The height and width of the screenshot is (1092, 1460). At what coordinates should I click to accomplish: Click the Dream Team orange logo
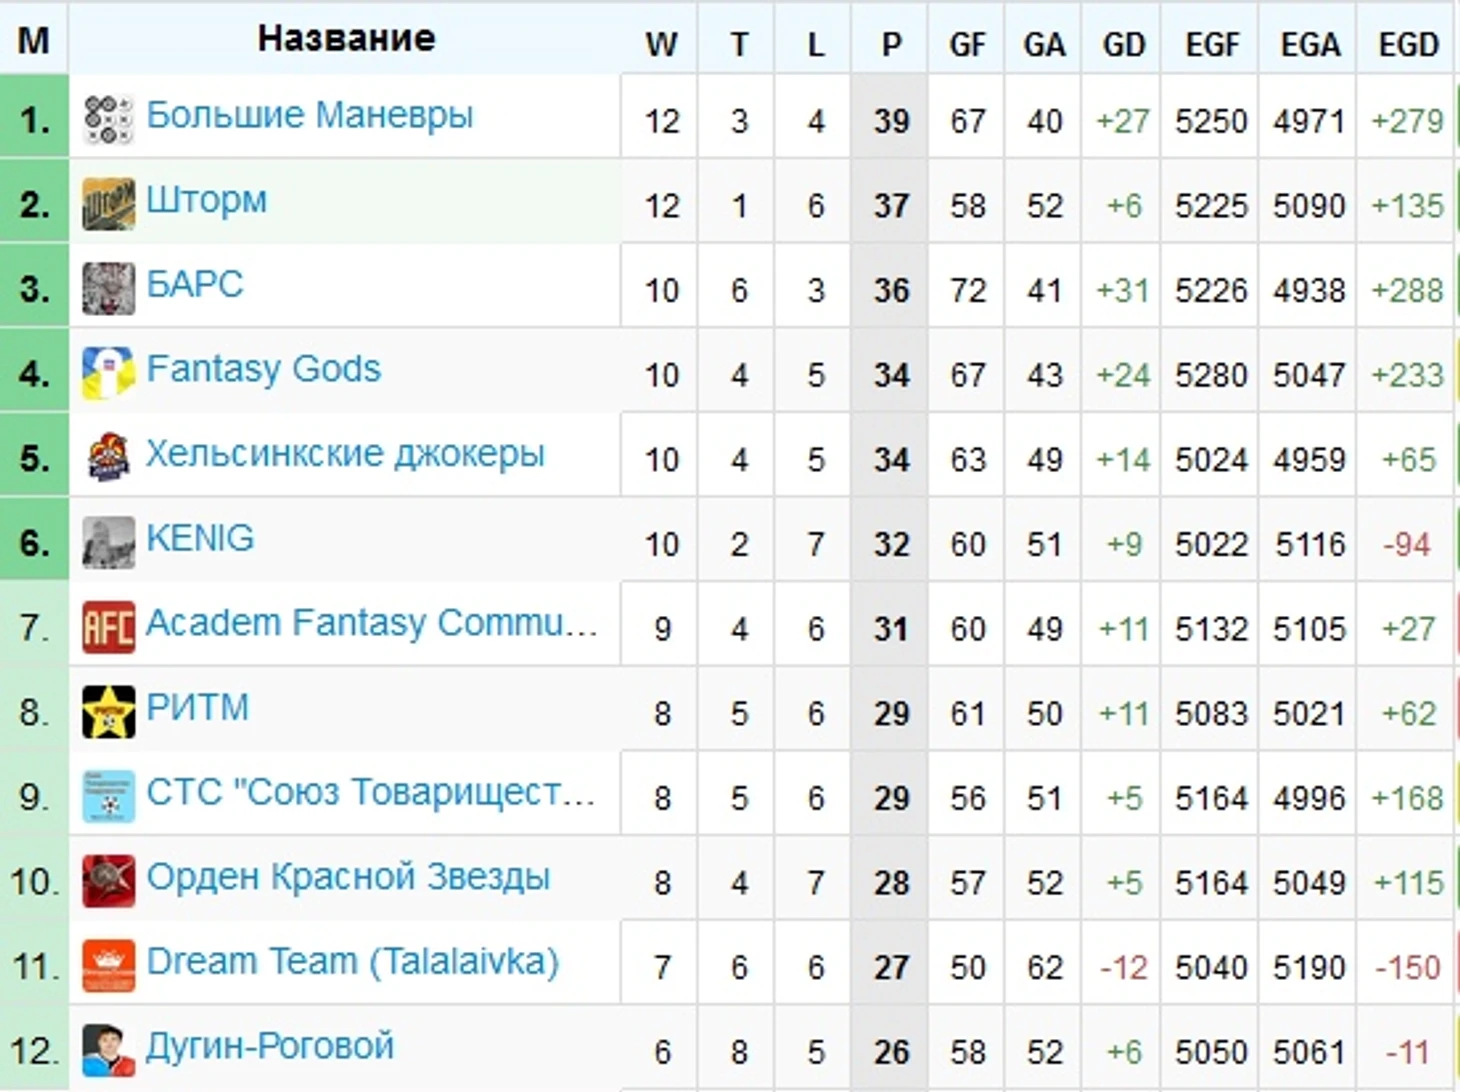(108, 966)
